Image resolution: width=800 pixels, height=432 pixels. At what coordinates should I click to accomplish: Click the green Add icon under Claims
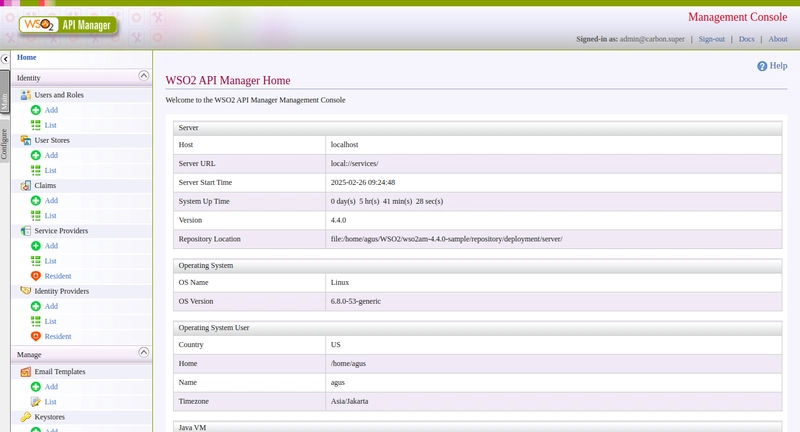[36, 200]
